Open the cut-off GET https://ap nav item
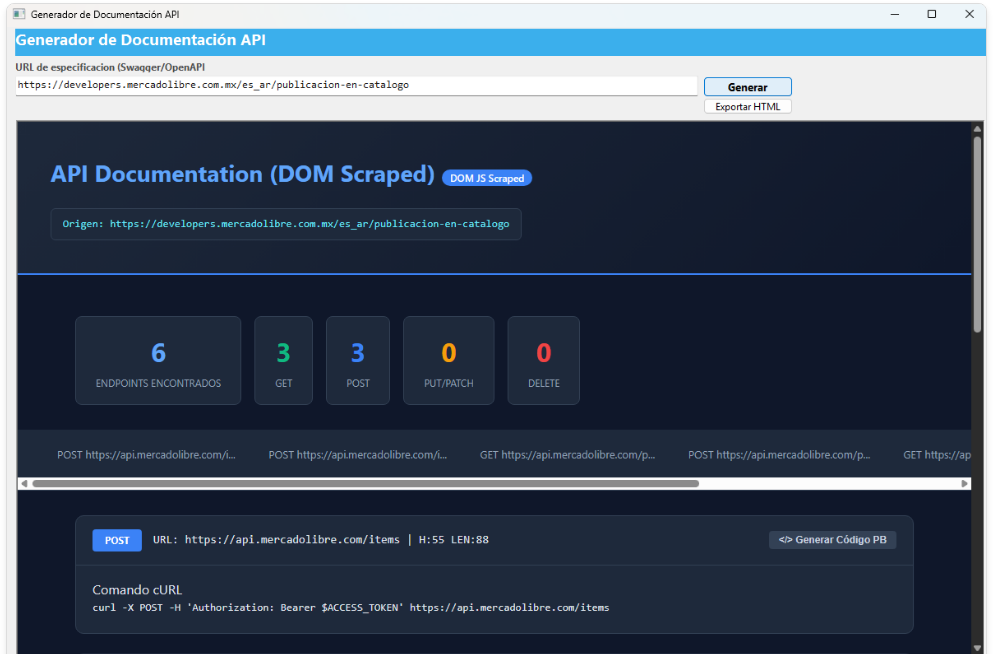This screenshot has width=995, height=654. [937, 455]
